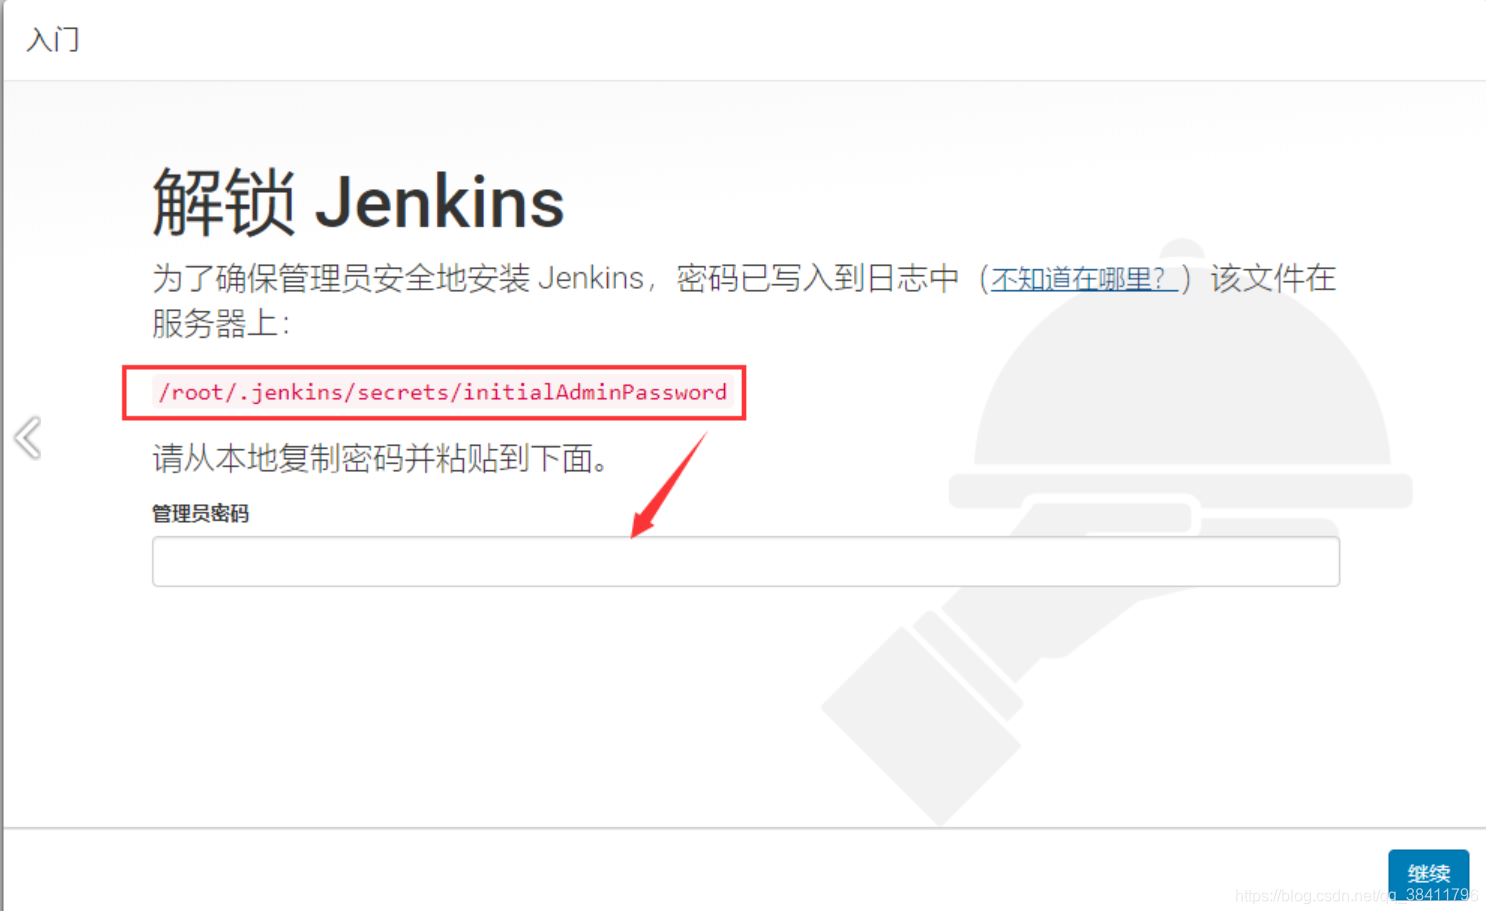
Task: Click the 服务器上 text line
Action: [221, 324]
